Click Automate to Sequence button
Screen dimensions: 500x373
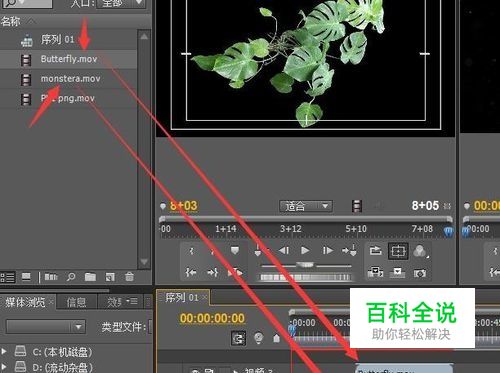51,277
